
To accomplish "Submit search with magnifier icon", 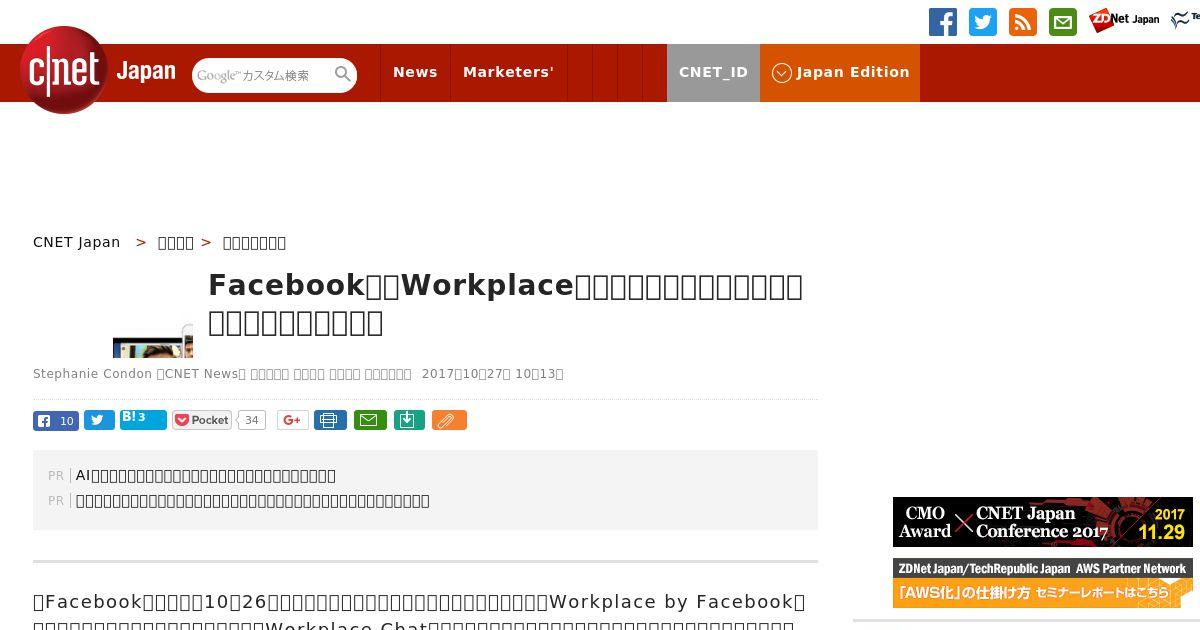I will tap(343, 74).
